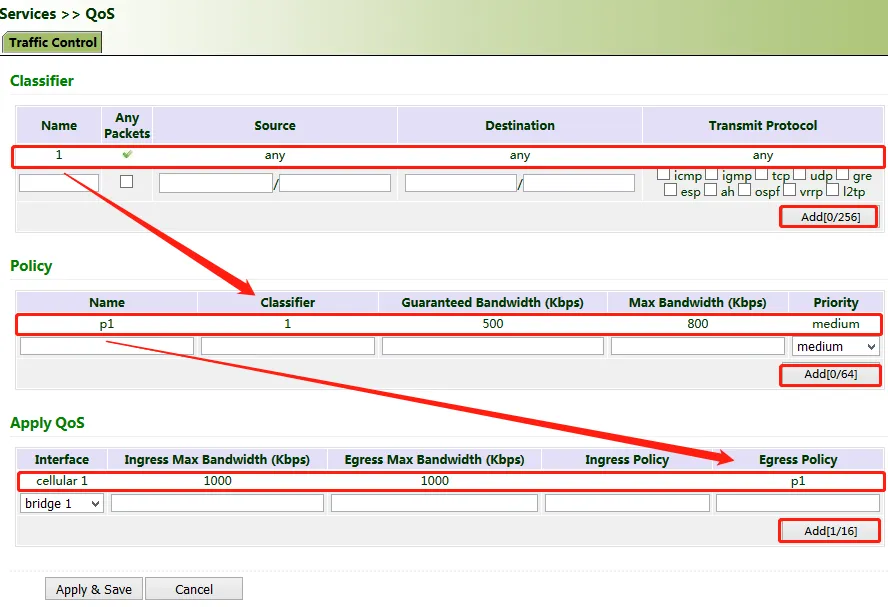Click the Add[0/256] classifier button
The width and height of the screenshot is (888, 607).
(x=830, y=217)
